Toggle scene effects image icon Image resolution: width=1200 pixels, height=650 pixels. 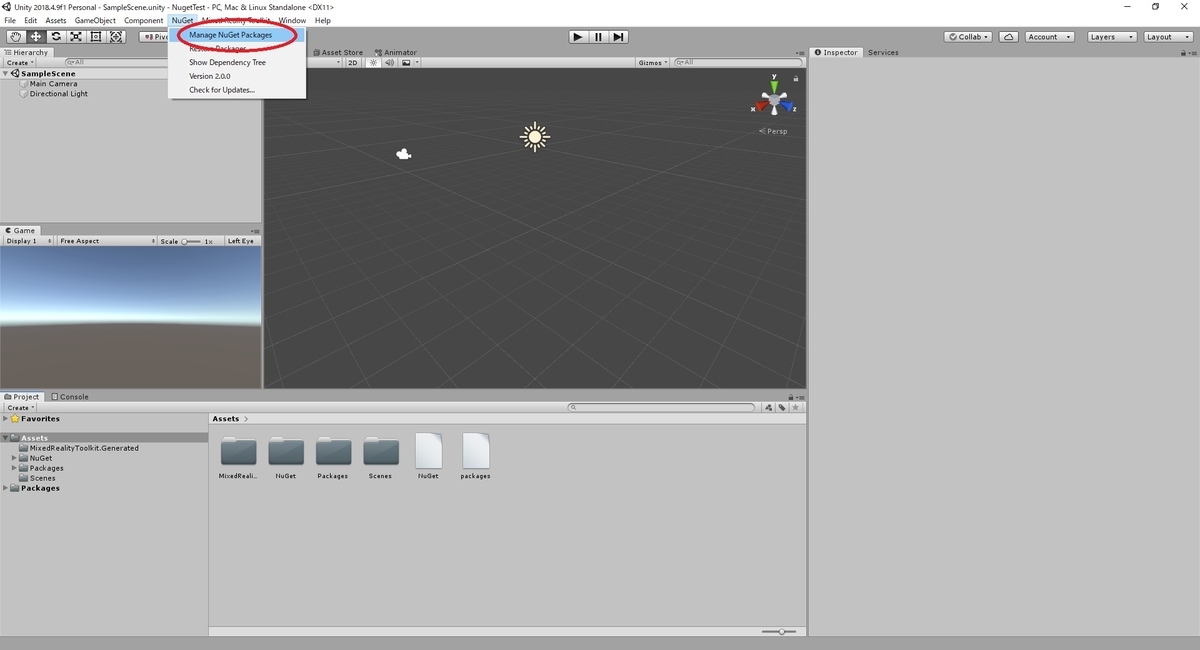click(406, 62)
